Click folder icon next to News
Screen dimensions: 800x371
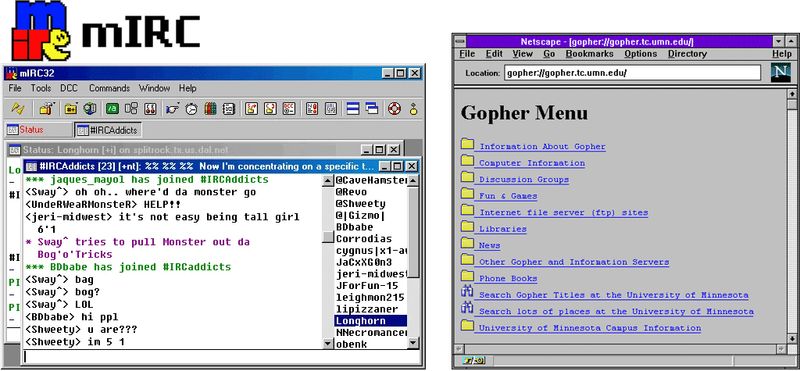coord(467,243)
